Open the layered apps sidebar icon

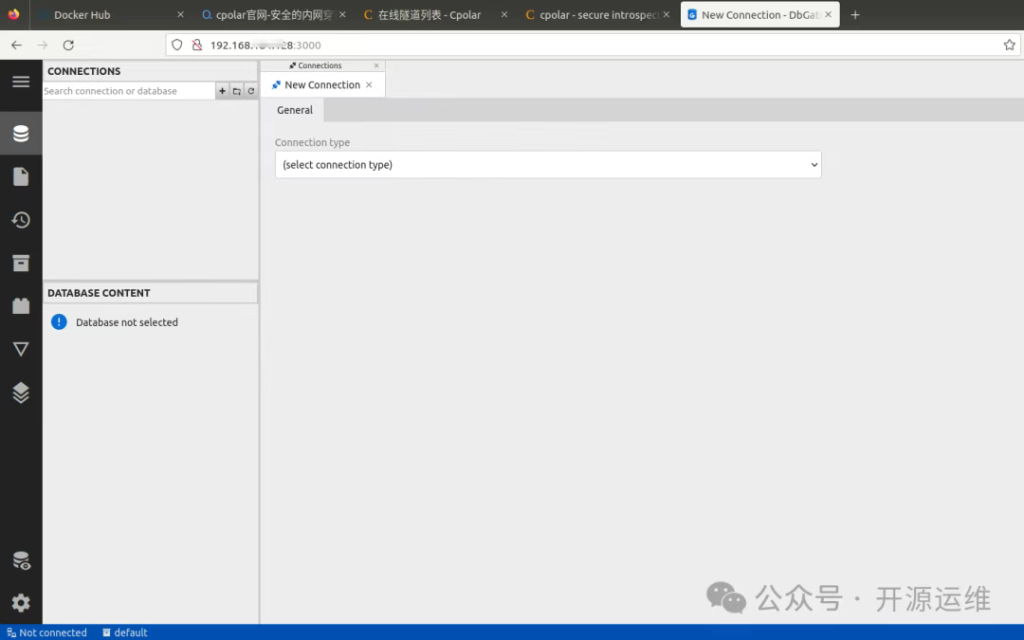pos(21,393)
